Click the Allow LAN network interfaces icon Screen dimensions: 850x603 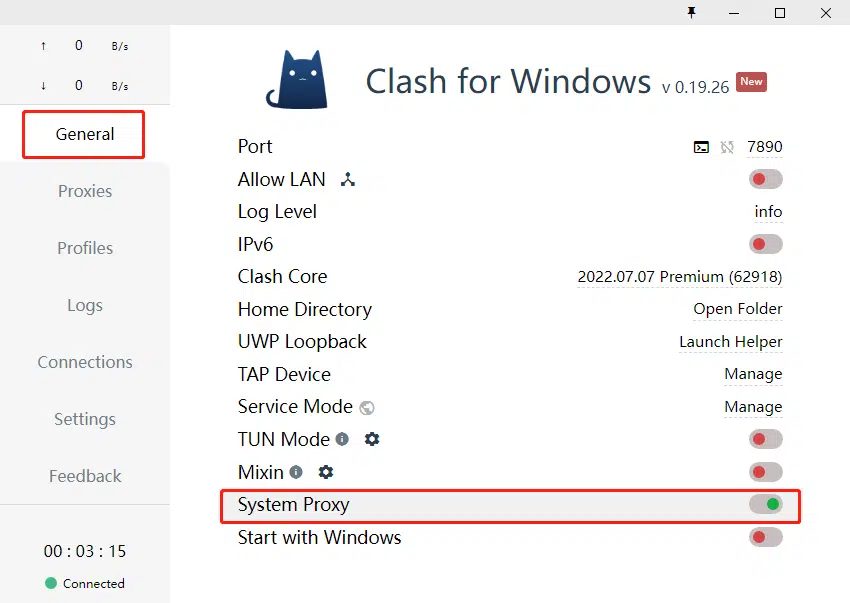click(348, 180)
